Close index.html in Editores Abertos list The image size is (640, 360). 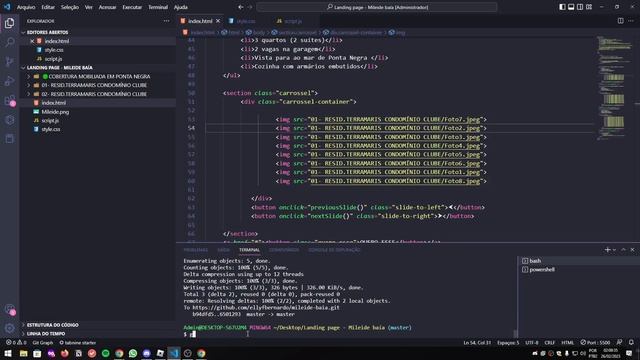(32, 41)
